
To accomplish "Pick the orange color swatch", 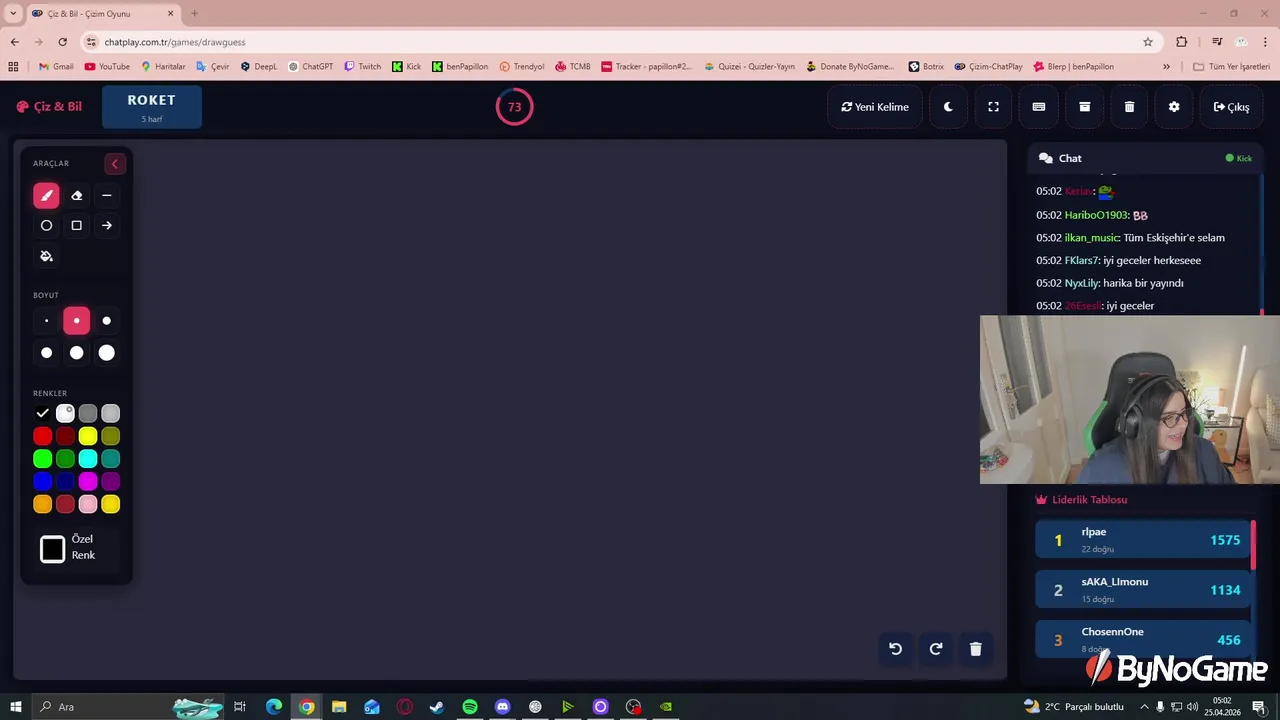I will point(42,505).
